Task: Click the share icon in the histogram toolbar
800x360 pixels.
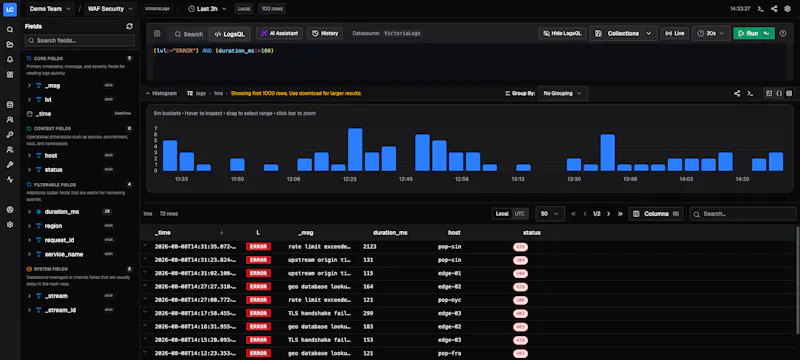Action: (737, 93)
